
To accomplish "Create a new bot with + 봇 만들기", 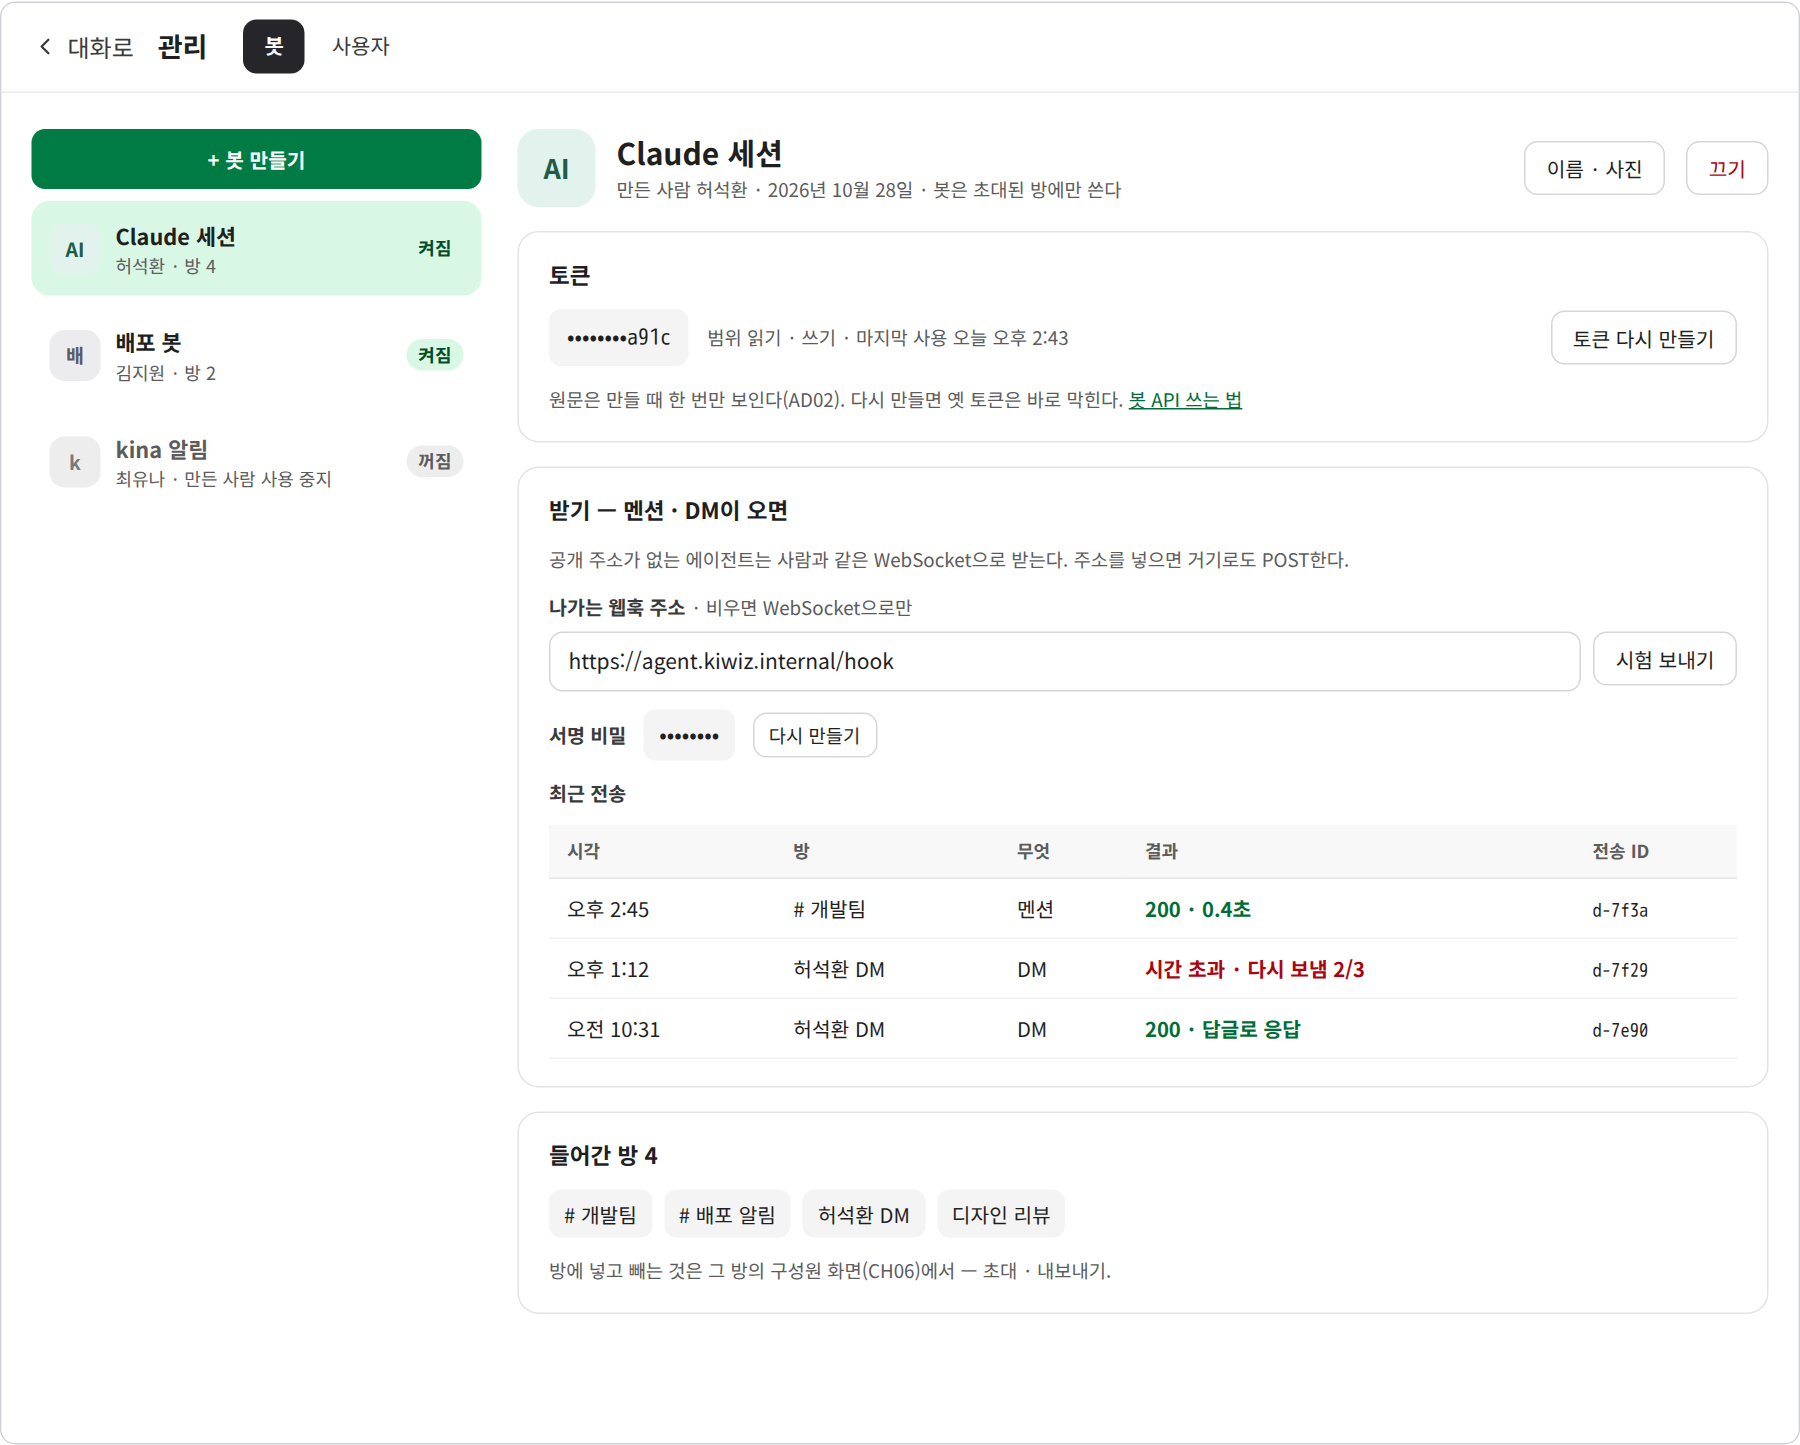I will [256, 159].
